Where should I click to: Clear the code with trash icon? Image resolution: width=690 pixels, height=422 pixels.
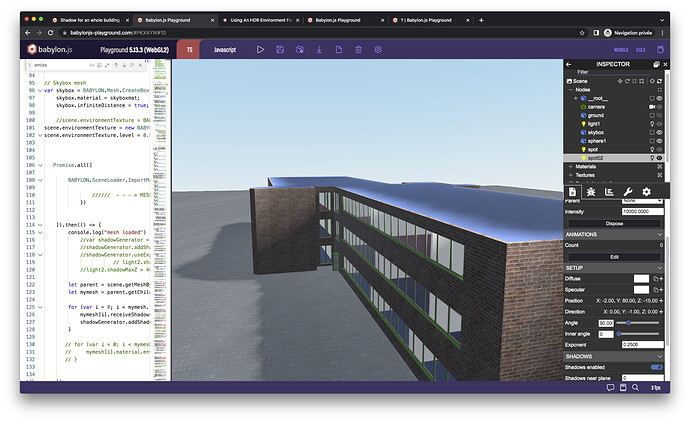(358, 50)
